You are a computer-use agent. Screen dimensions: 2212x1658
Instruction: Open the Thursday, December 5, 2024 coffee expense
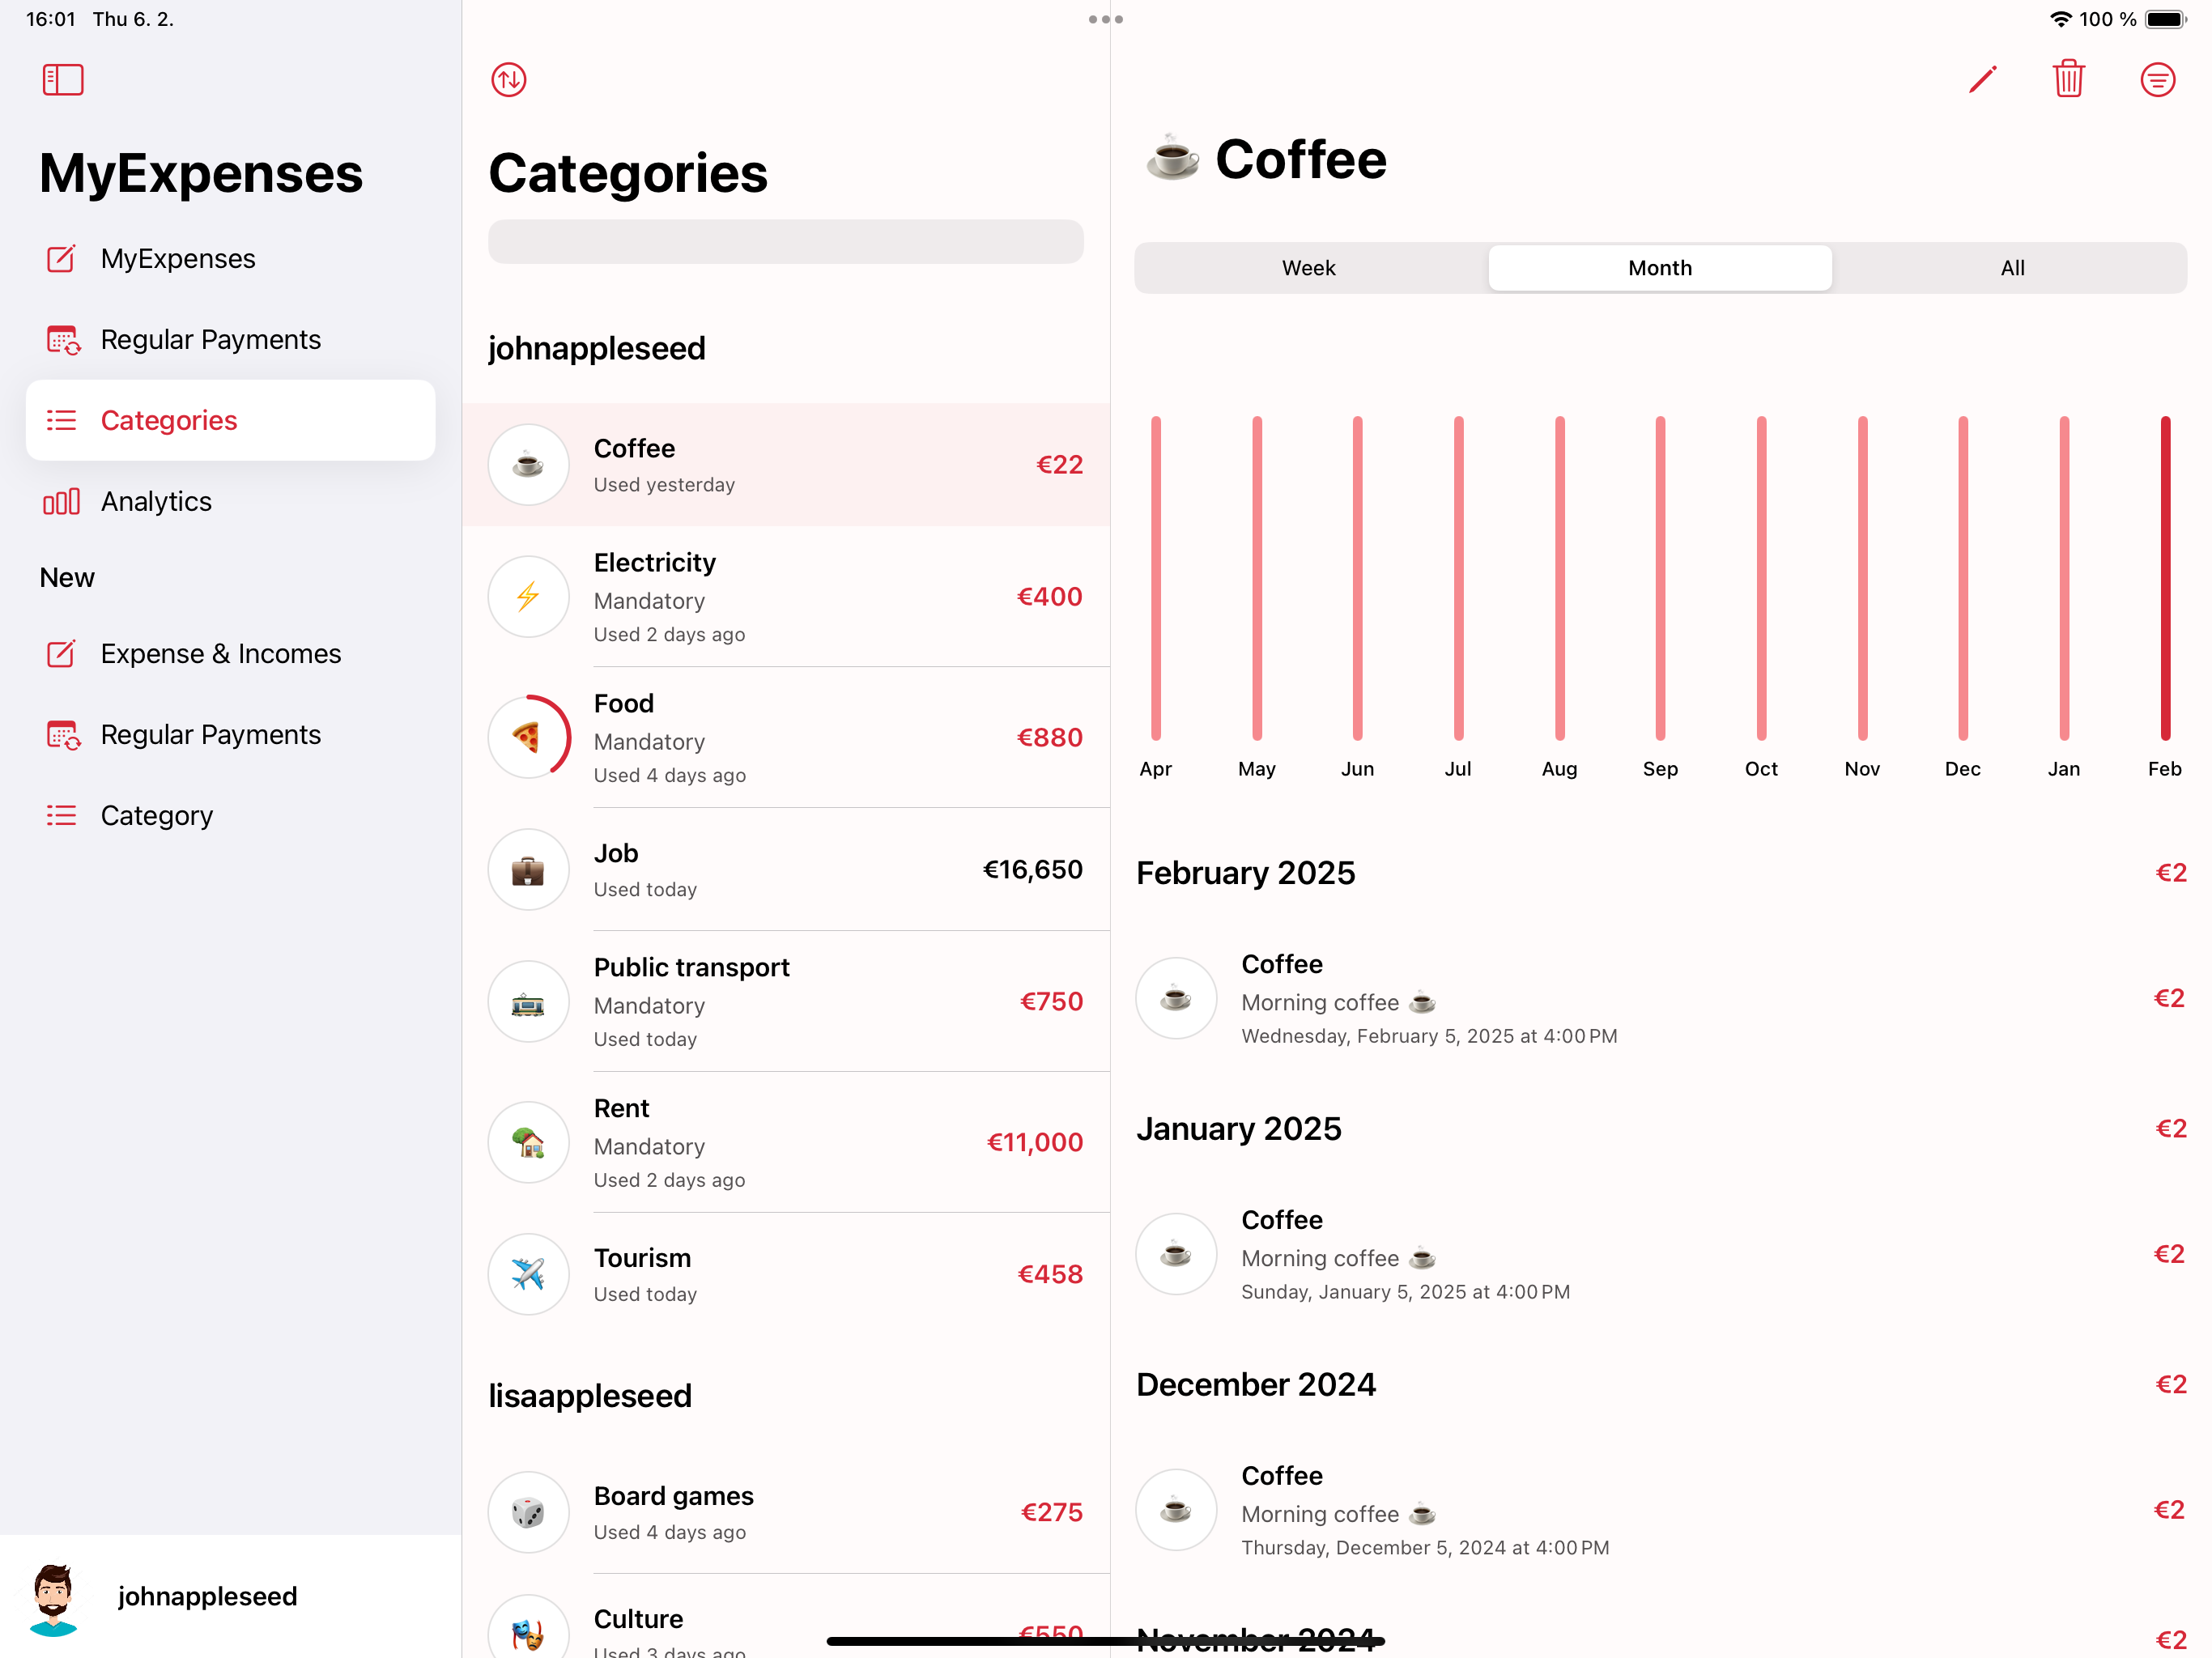(x=1661, y=1511)
